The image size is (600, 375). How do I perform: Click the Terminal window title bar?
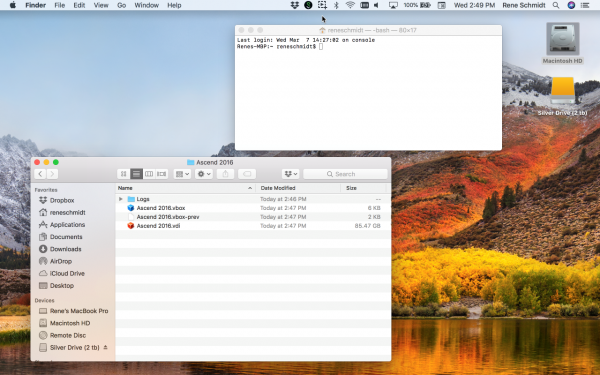368,30
